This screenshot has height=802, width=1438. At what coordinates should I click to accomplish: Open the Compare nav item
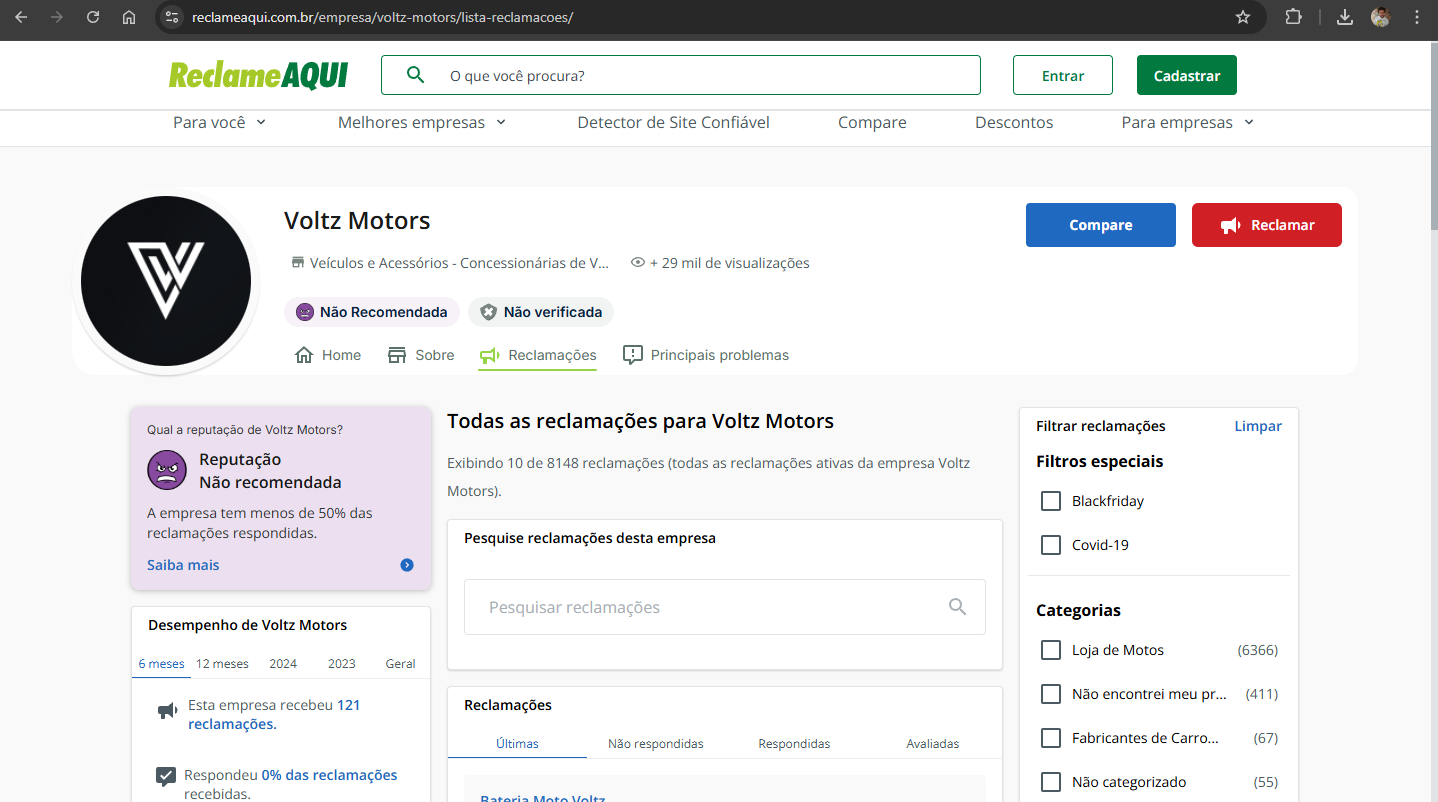(872, 122)
